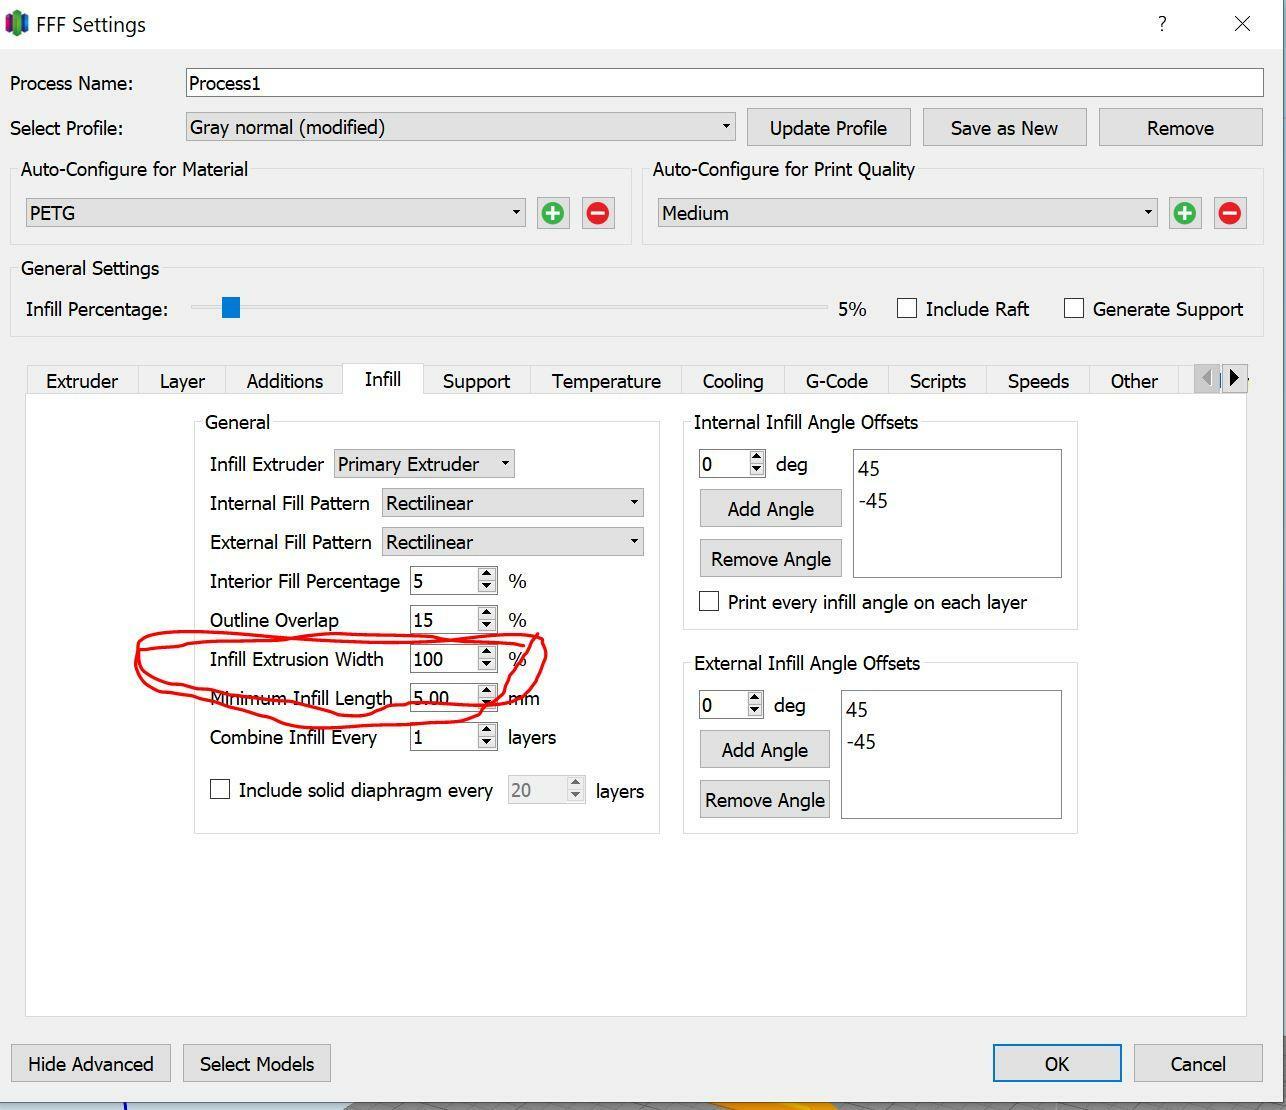The image size is (1286, 1110).
Task: Expand the Select Profile dropdown
Action: (460, 127)
